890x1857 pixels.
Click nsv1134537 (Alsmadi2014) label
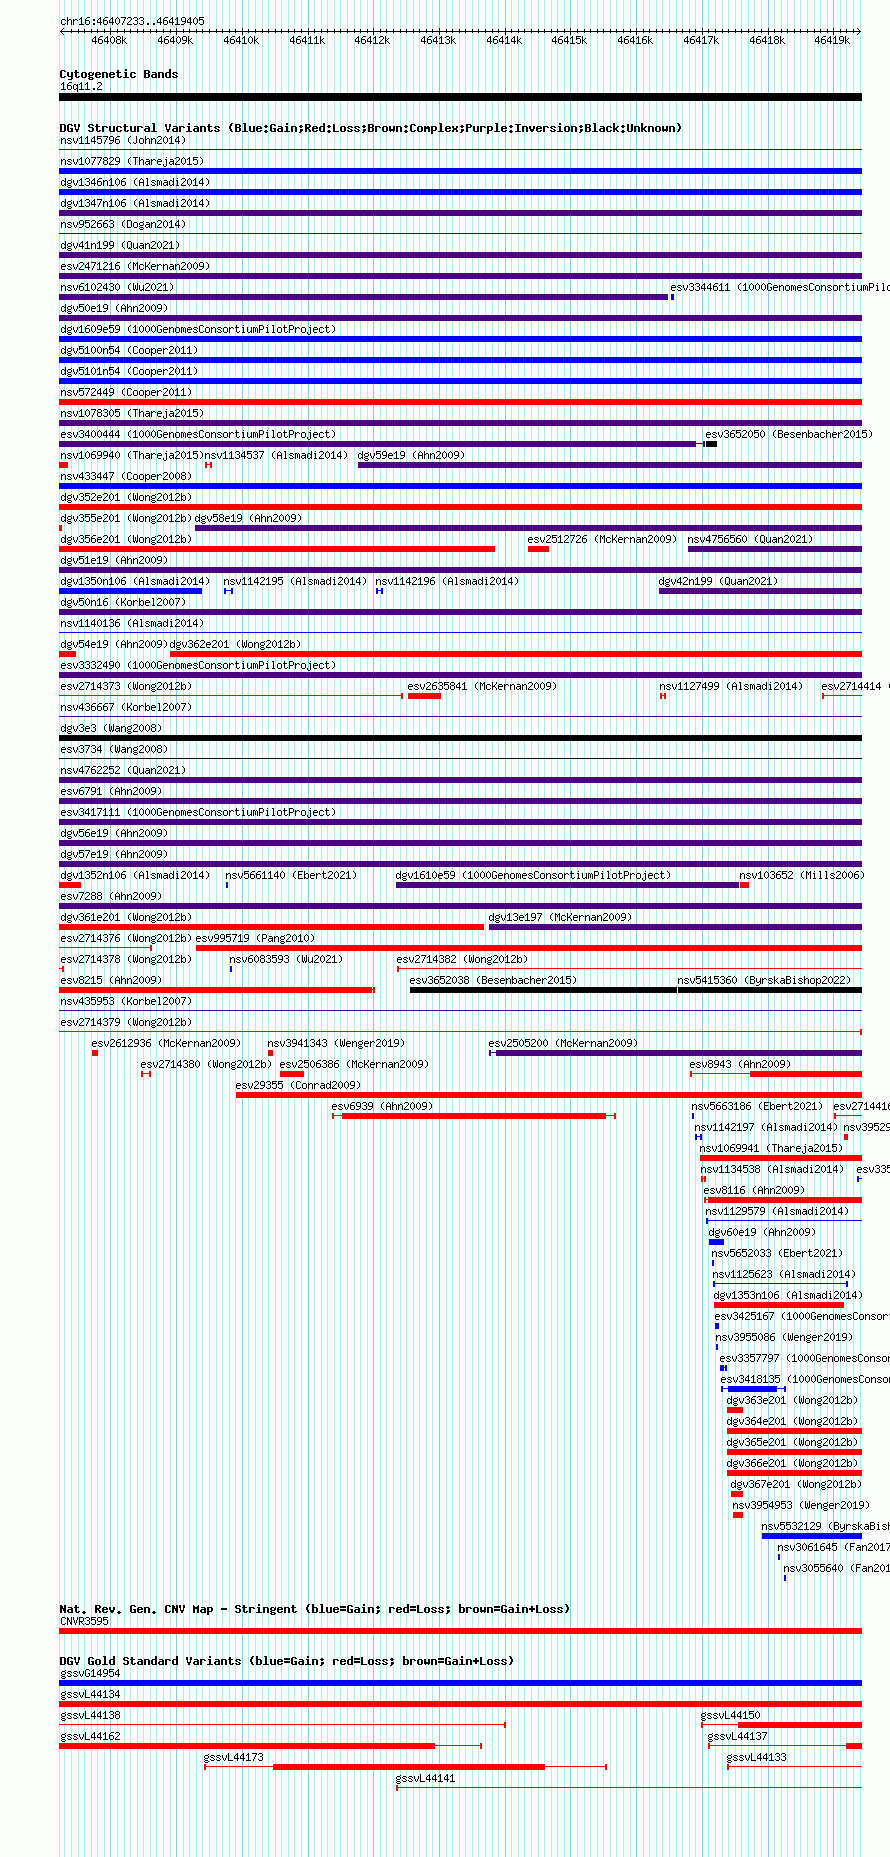[276, 455]
